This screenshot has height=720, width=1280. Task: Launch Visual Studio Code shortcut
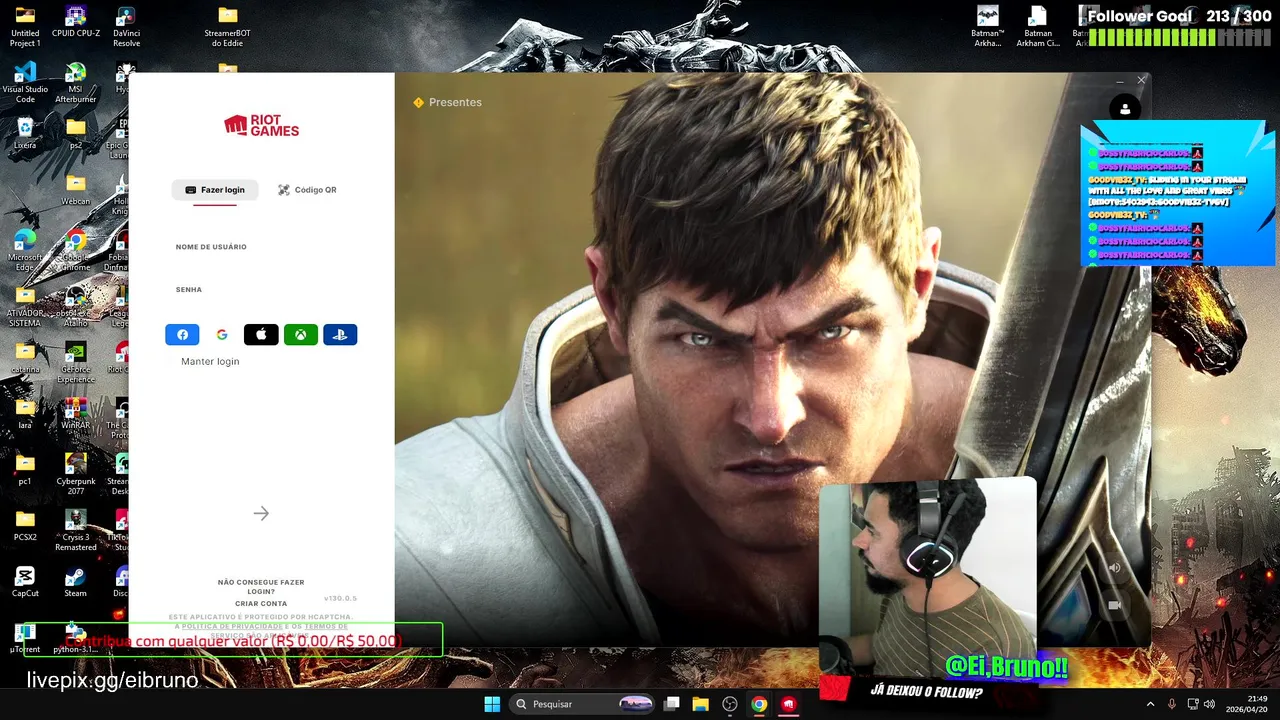click(25, 83)
